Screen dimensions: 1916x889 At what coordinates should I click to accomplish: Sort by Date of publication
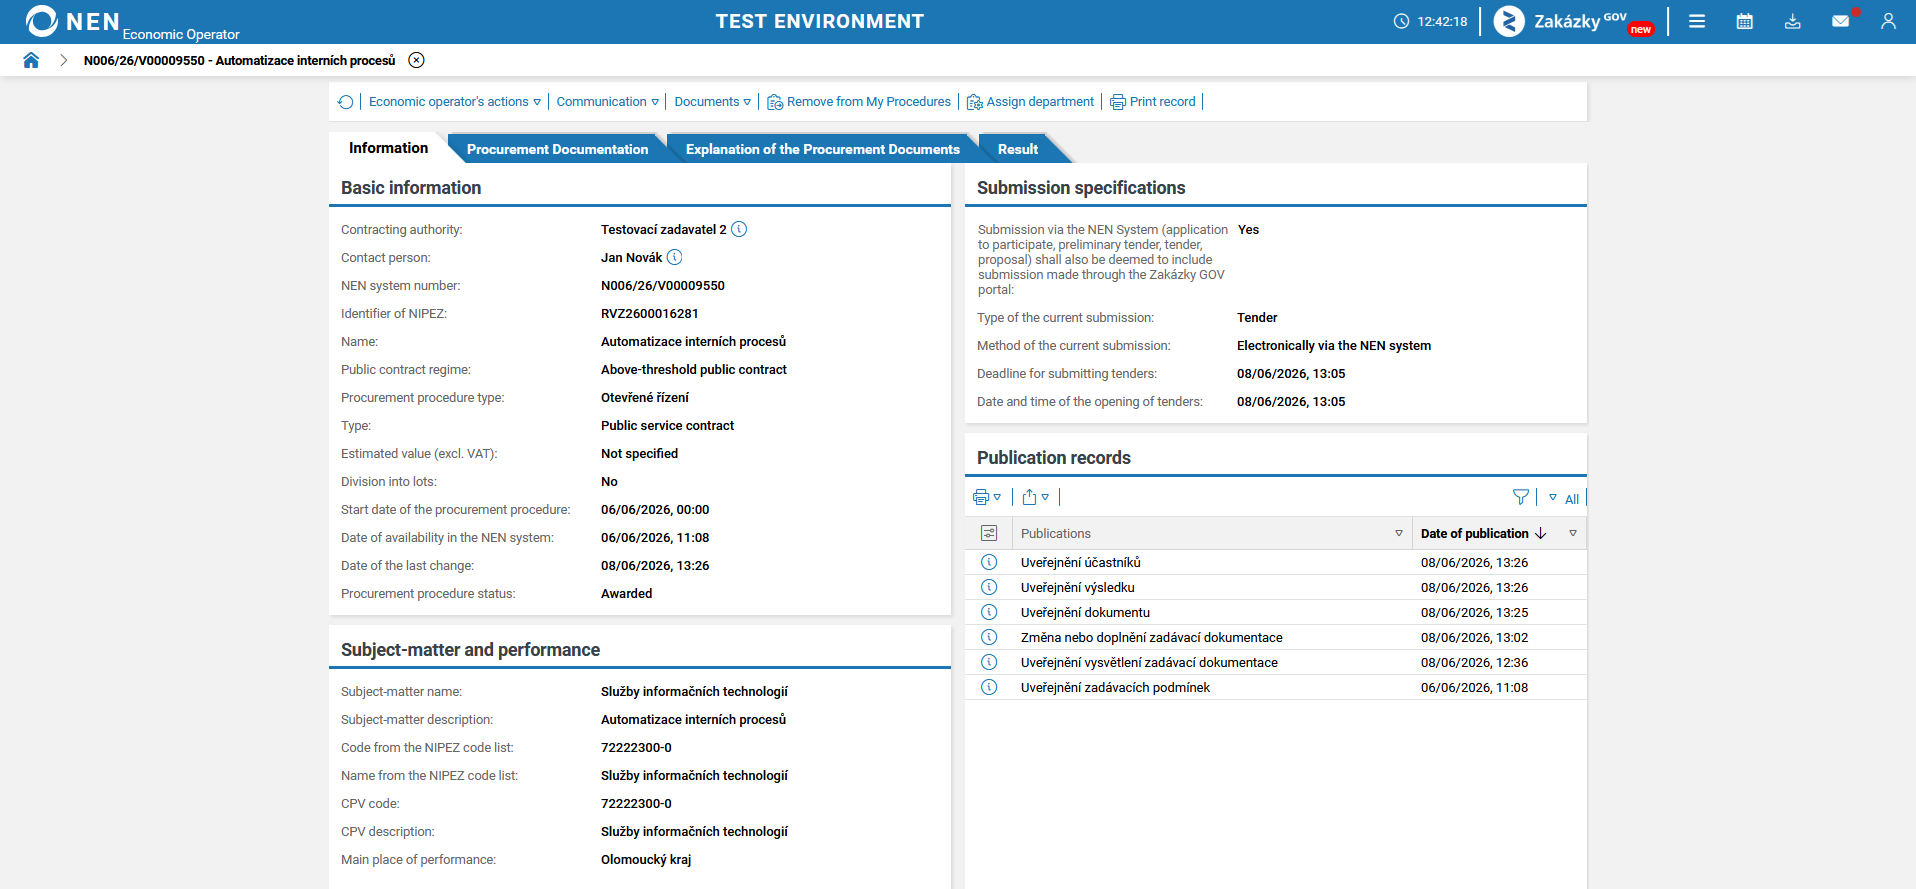pos(1483,533)
